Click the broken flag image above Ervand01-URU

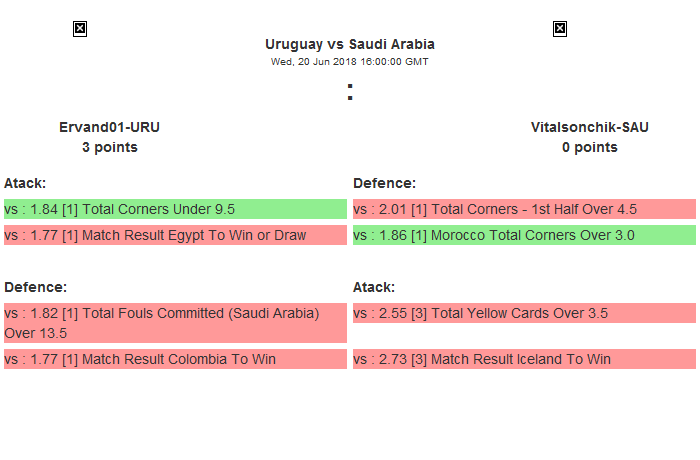(80, 29)
